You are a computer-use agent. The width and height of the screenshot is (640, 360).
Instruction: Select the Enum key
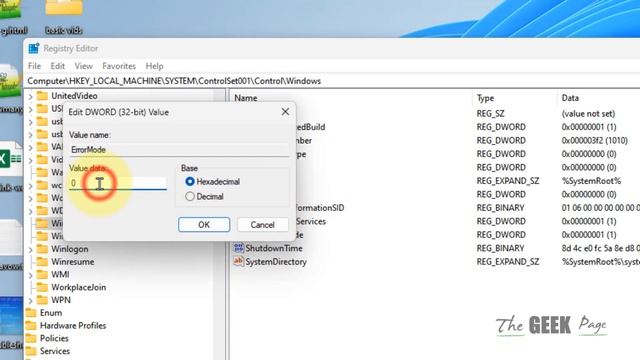coord(51,313)
